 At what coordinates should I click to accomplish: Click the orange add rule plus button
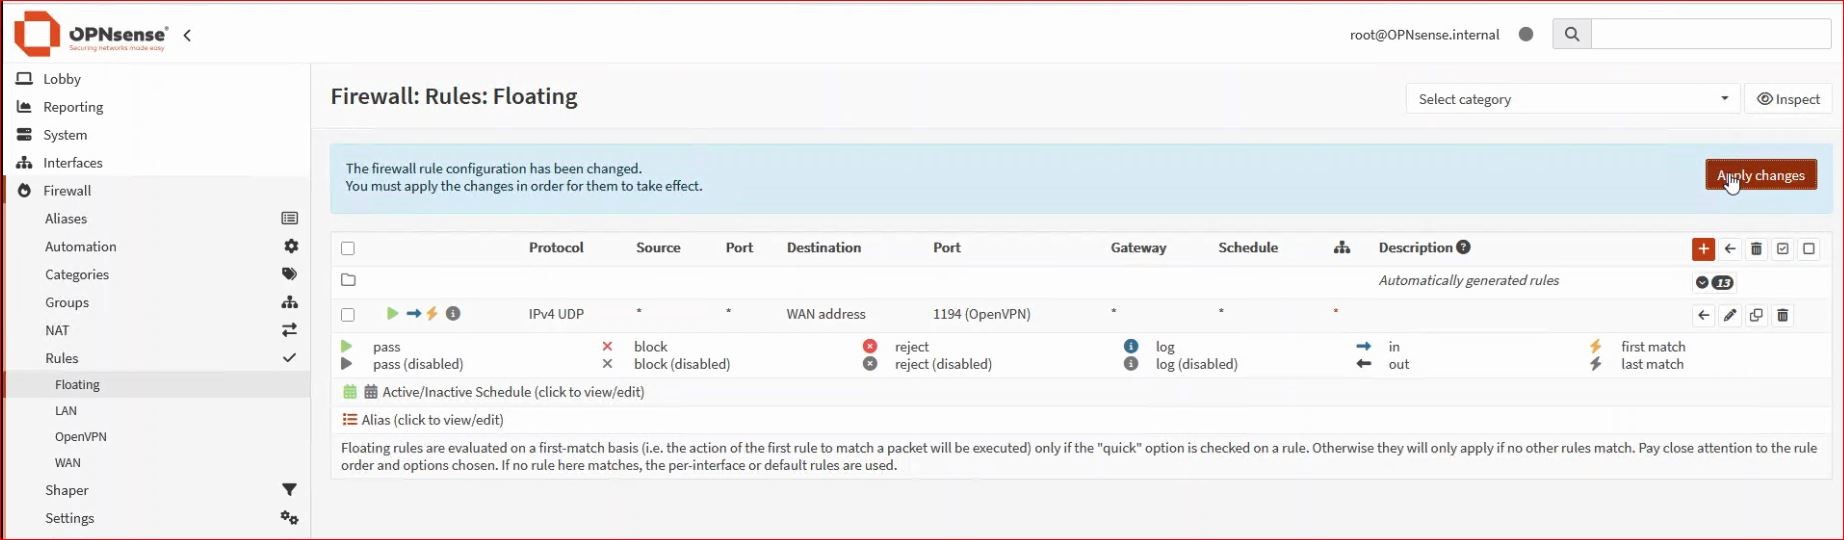1703,249
